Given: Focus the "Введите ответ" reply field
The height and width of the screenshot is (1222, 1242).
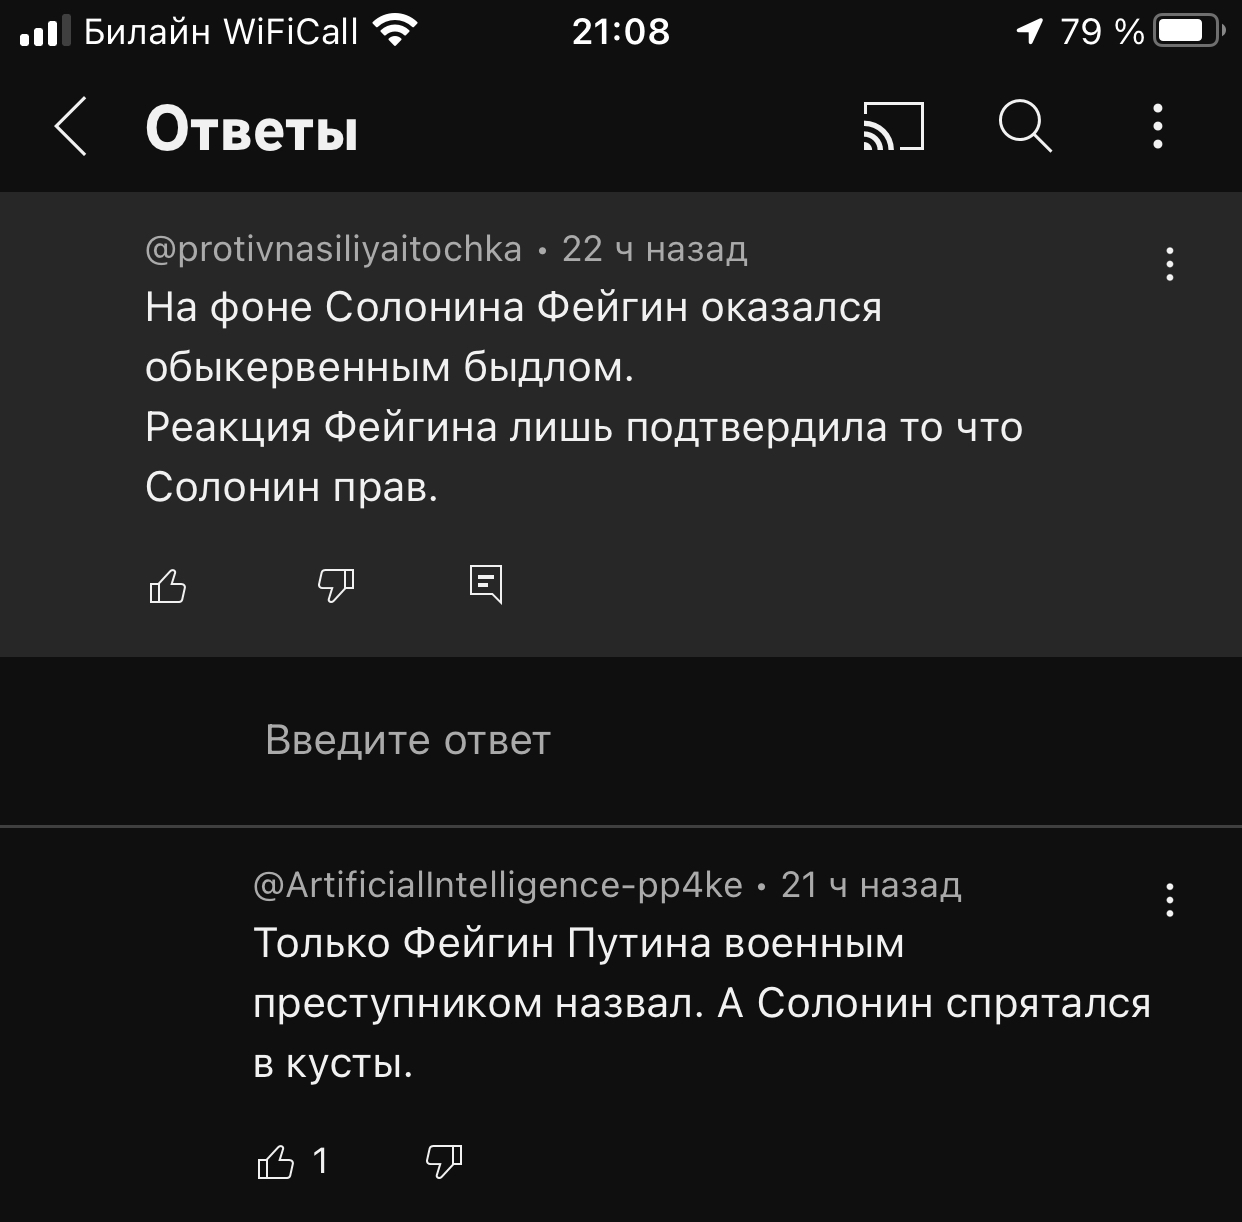Looking at the screenshot, I should (x=621, y=741).
